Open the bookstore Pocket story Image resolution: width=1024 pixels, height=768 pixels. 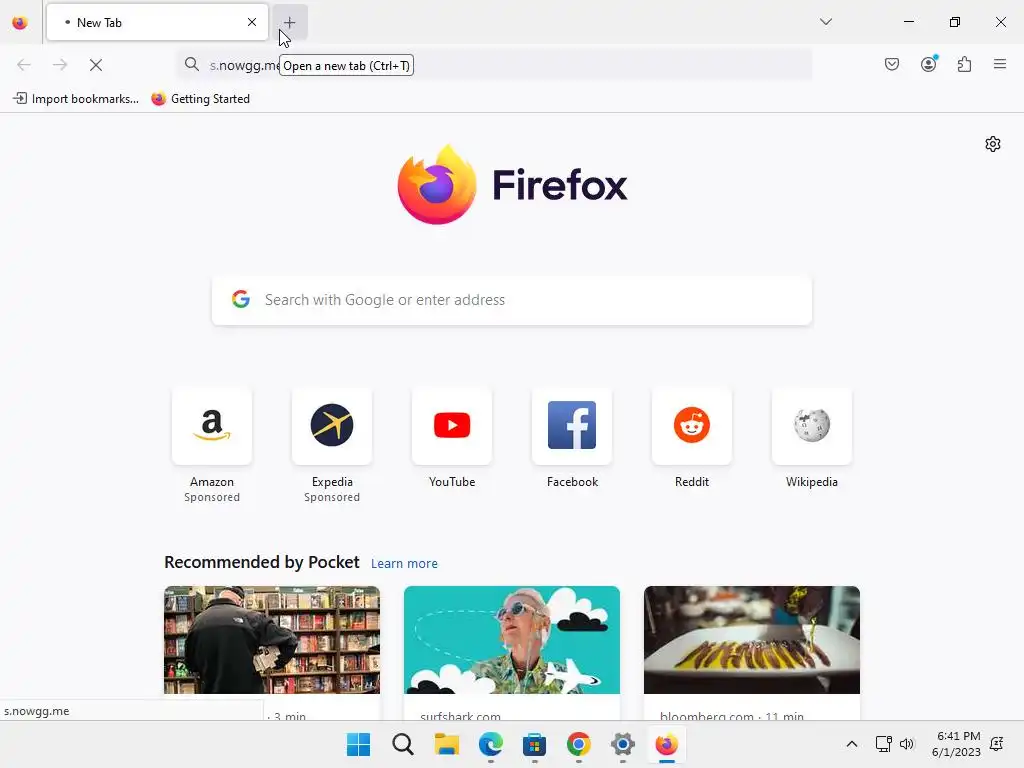pyautogui.click(x=272, y=640)
